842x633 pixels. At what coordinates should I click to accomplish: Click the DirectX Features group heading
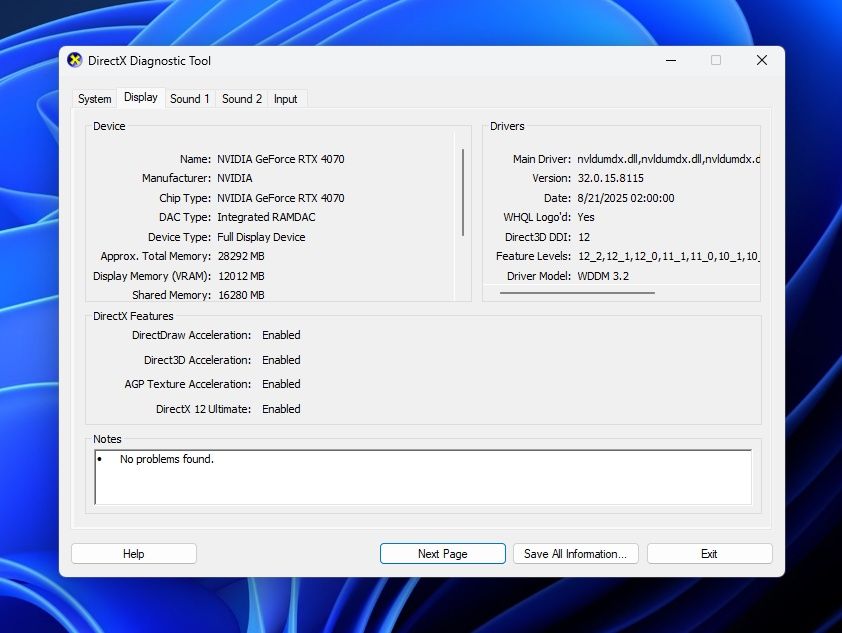(x=133, y=316)
